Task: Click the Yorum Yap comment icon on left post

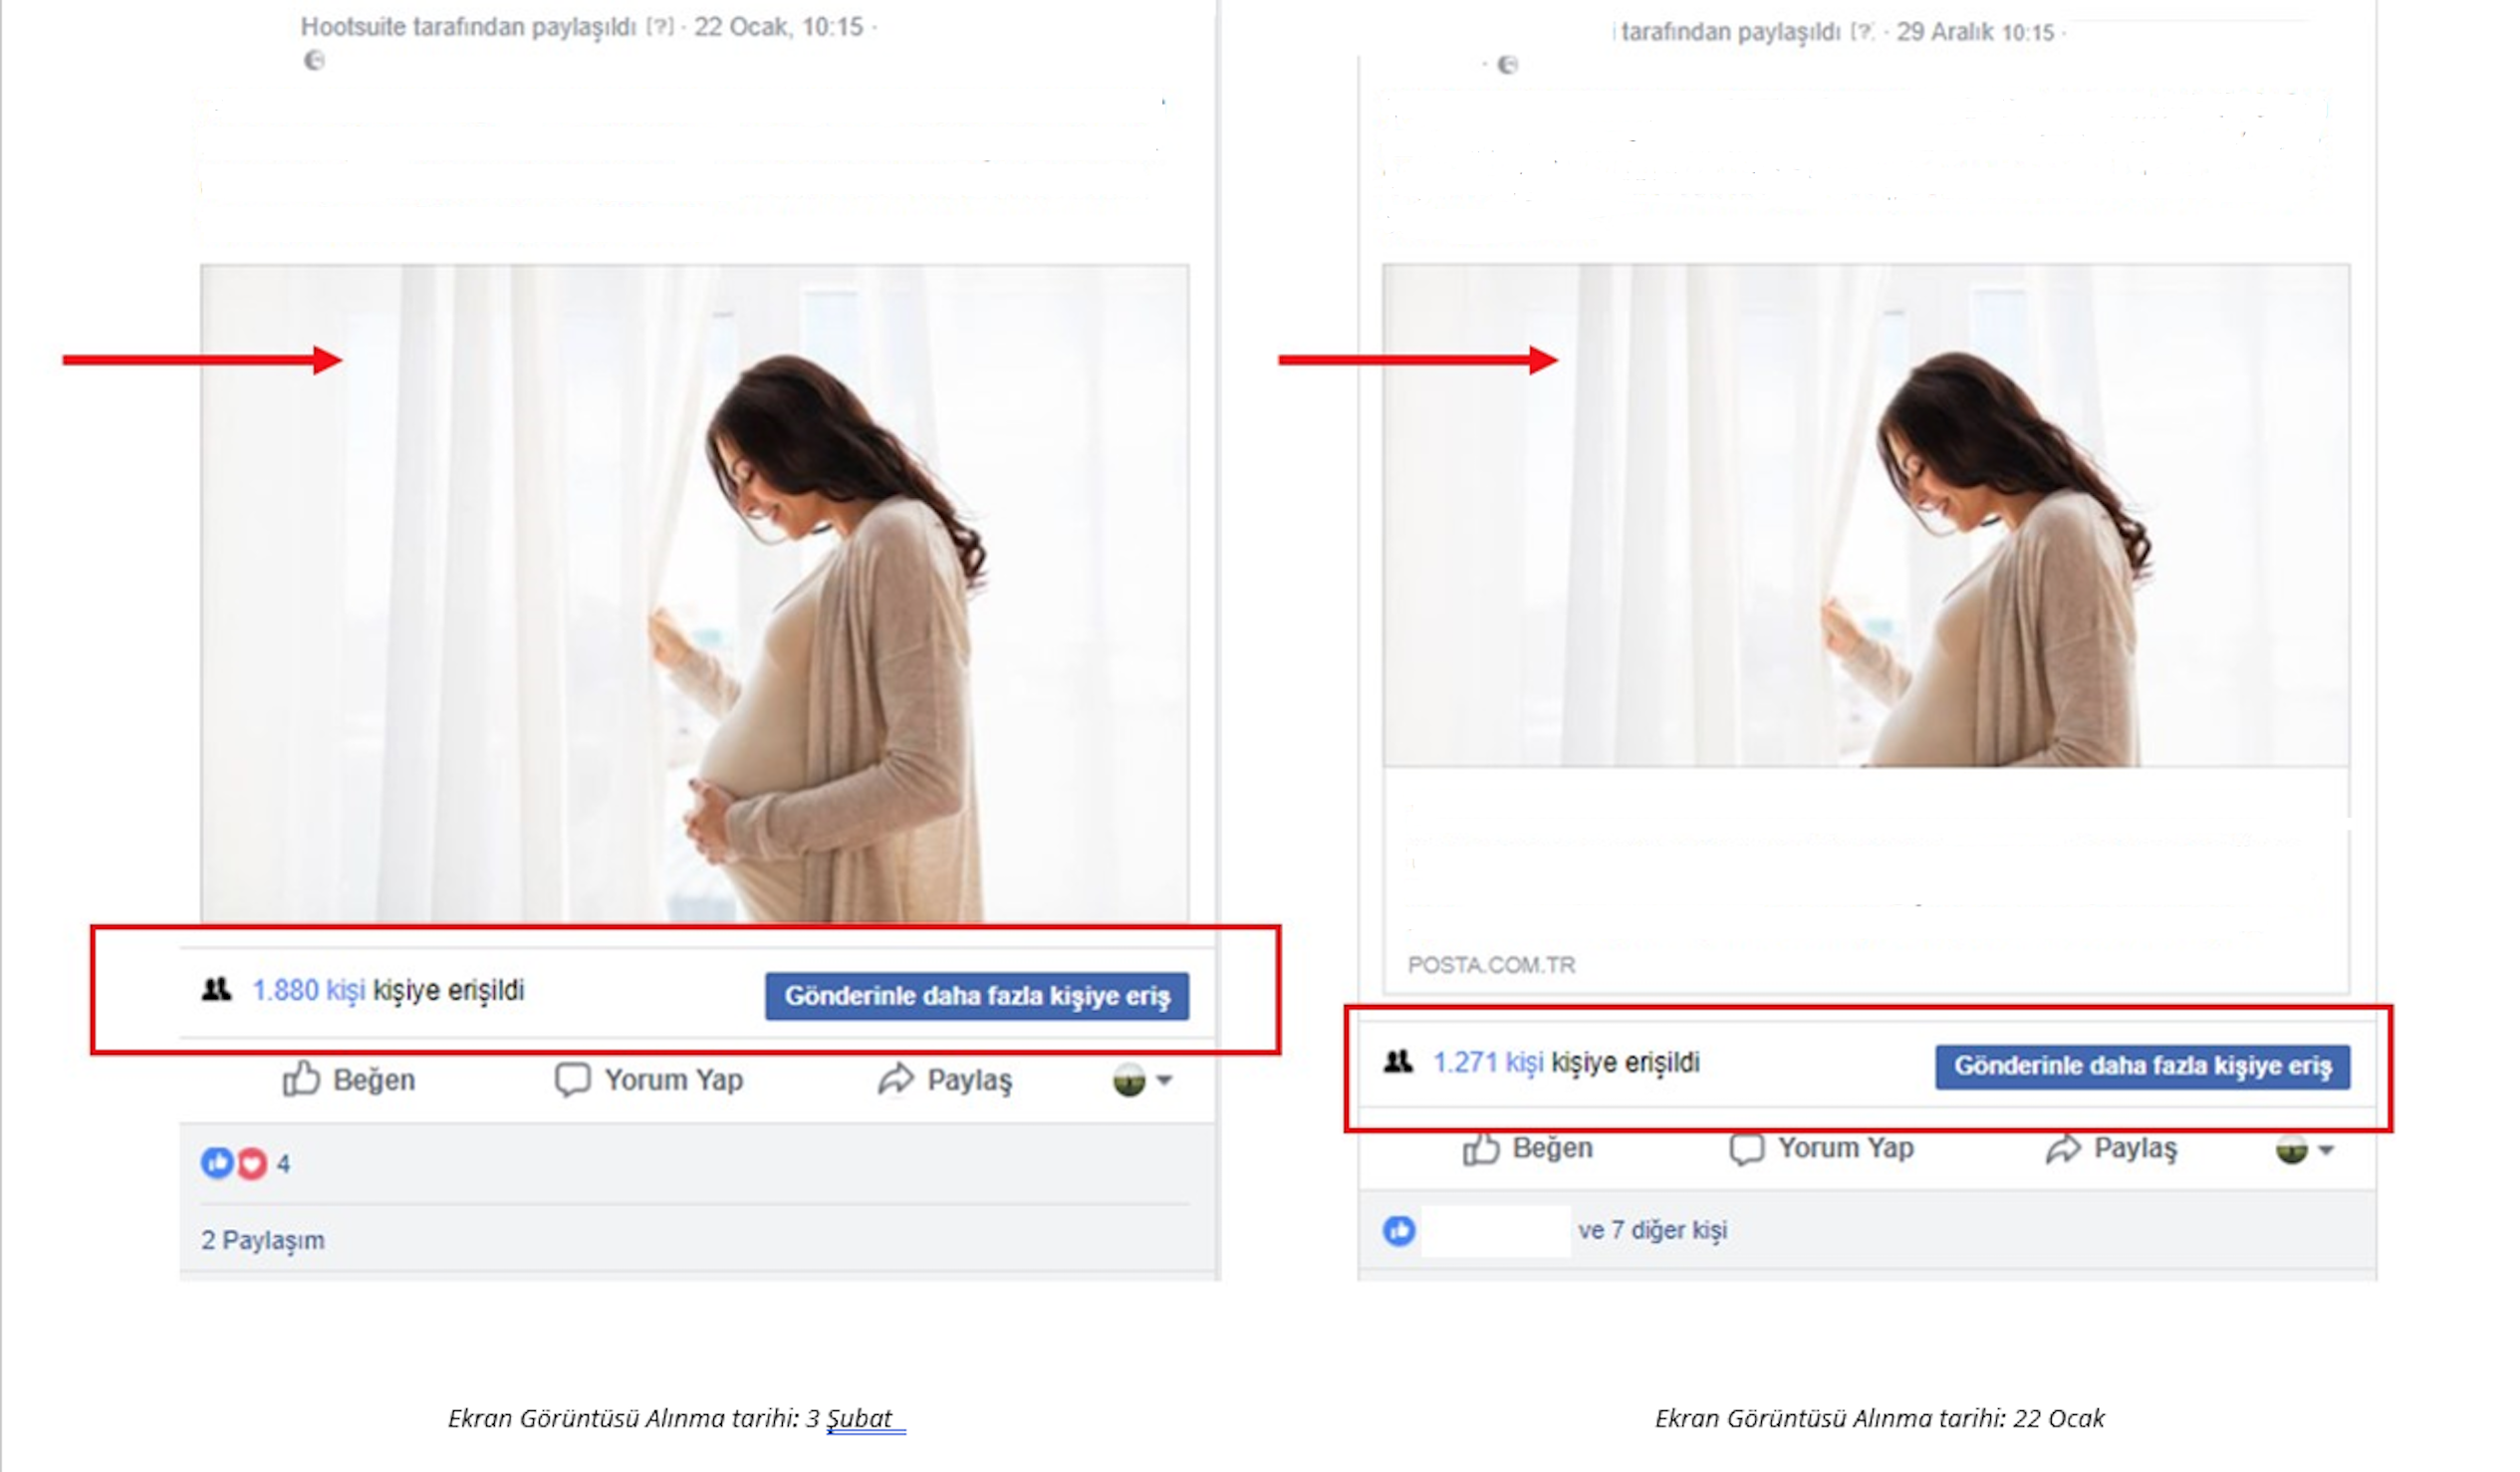Action: coord(572,1080)
